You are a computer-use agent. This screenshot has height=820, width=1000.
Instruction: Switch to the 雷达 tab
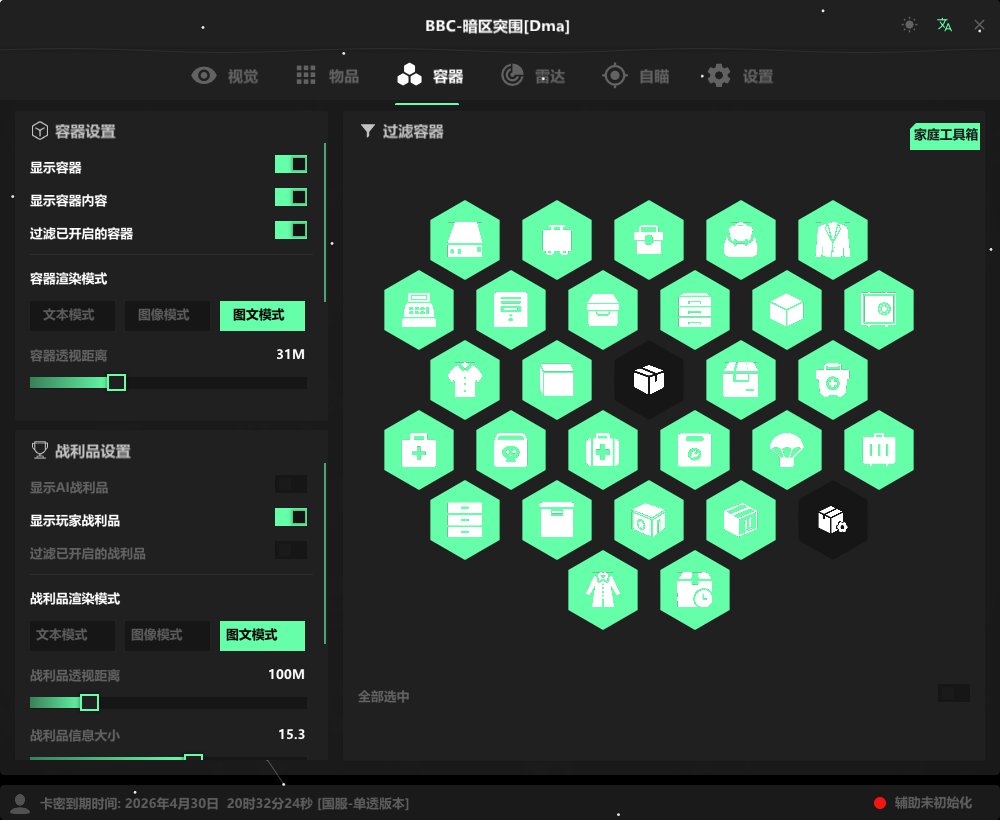point(535,75)
